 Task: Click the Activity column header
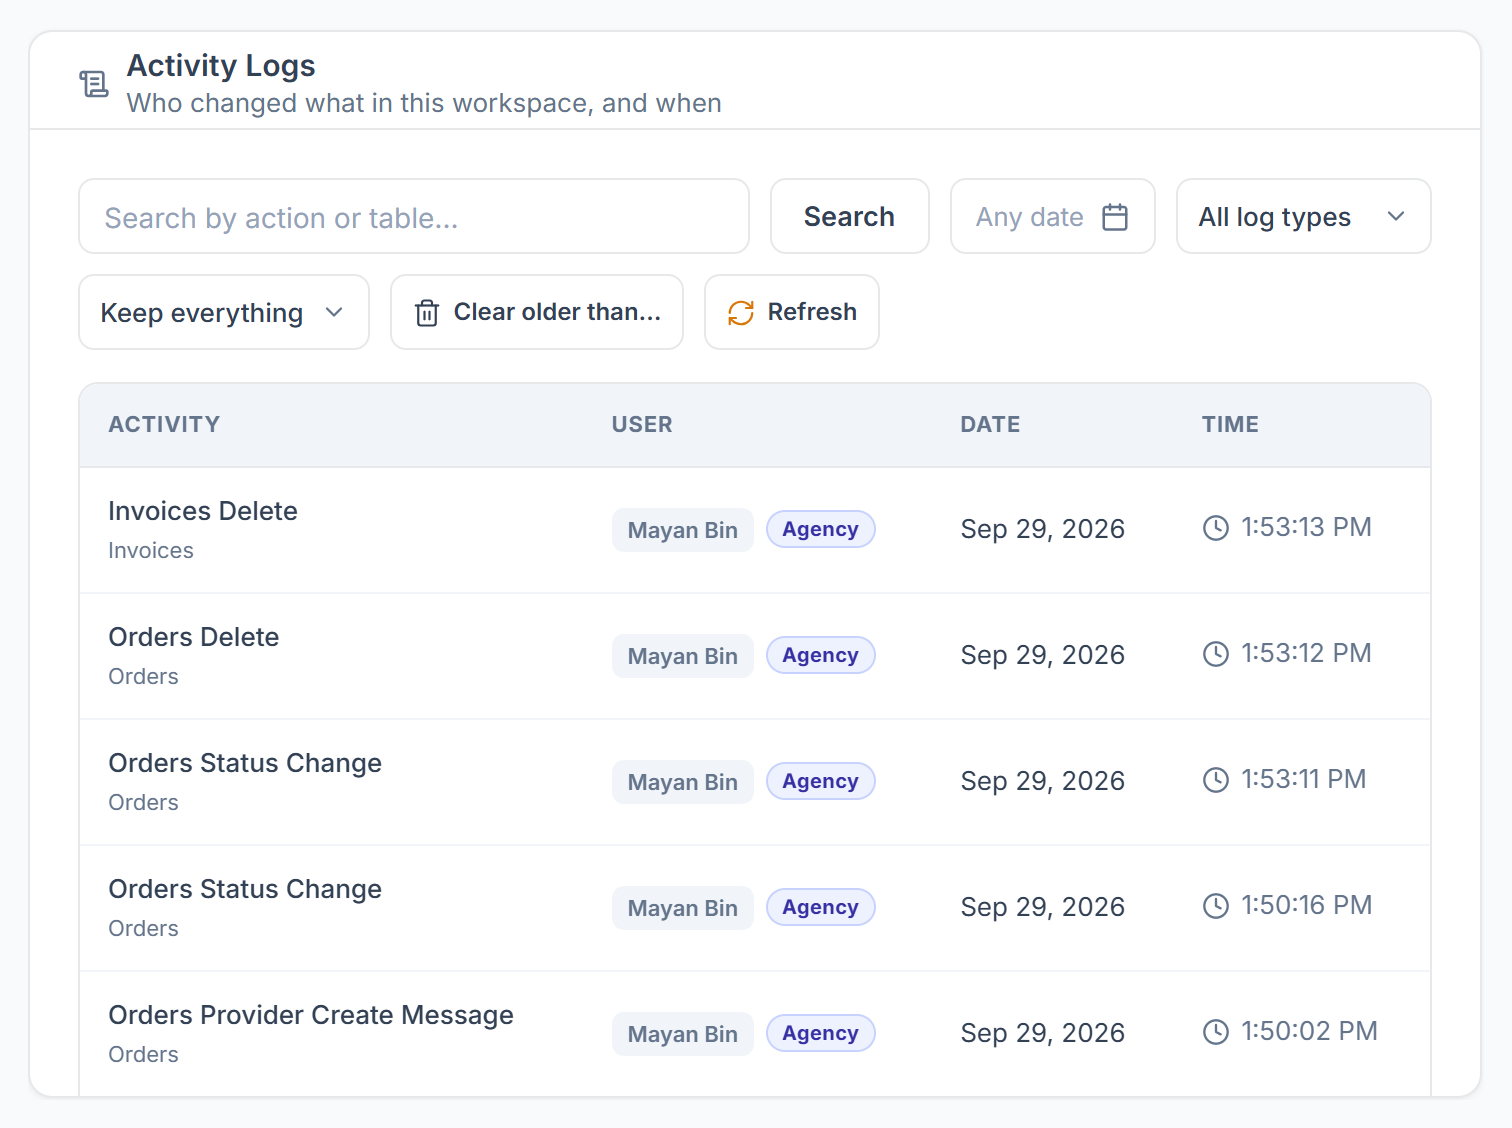tap(164, 424)
